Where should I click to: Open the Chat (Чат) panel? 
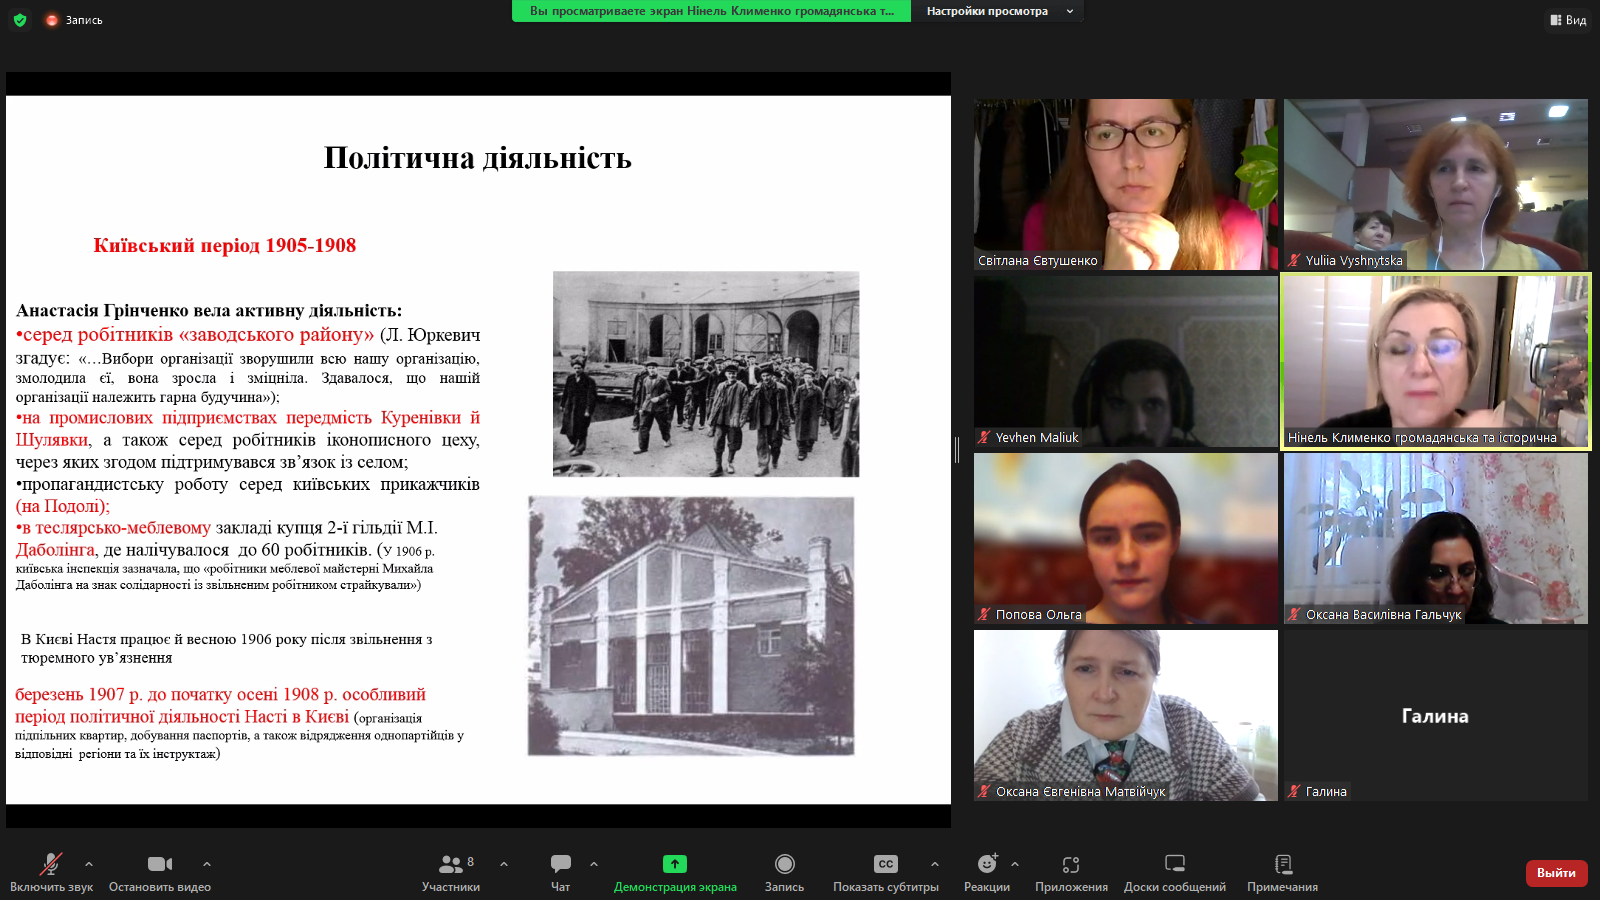click(x=561, y=864)
